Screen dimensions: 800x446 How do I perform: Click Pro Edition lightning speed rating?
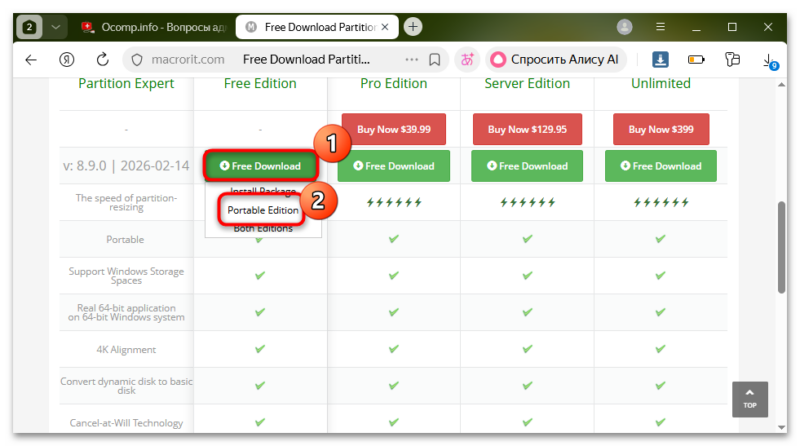coord(393,203)
